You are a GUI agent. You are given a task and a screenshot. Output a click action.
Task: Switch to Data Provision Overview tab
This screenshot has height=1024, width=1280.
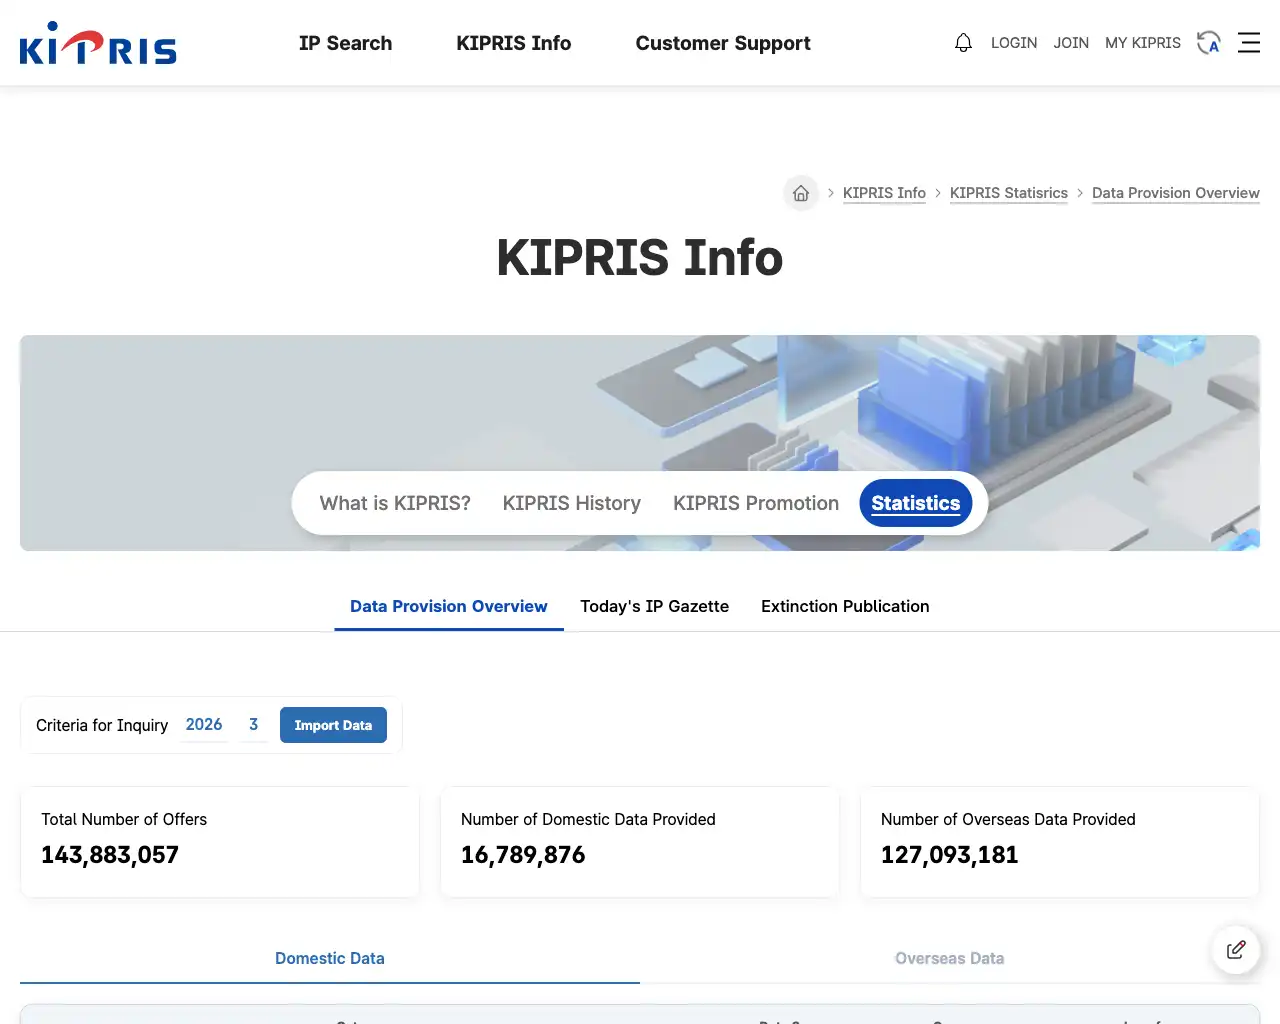449,606
